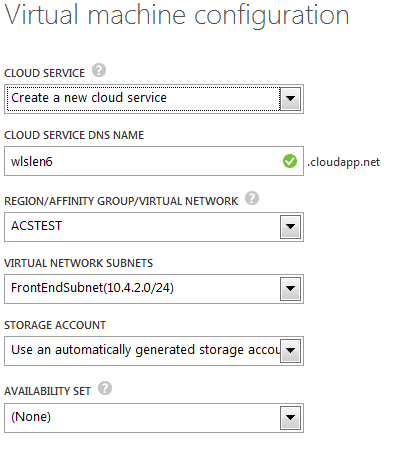The height and width of the screenshot is (451, 395).
Task: Click the CLOUD SERVICE label
Action: [45, 73]
